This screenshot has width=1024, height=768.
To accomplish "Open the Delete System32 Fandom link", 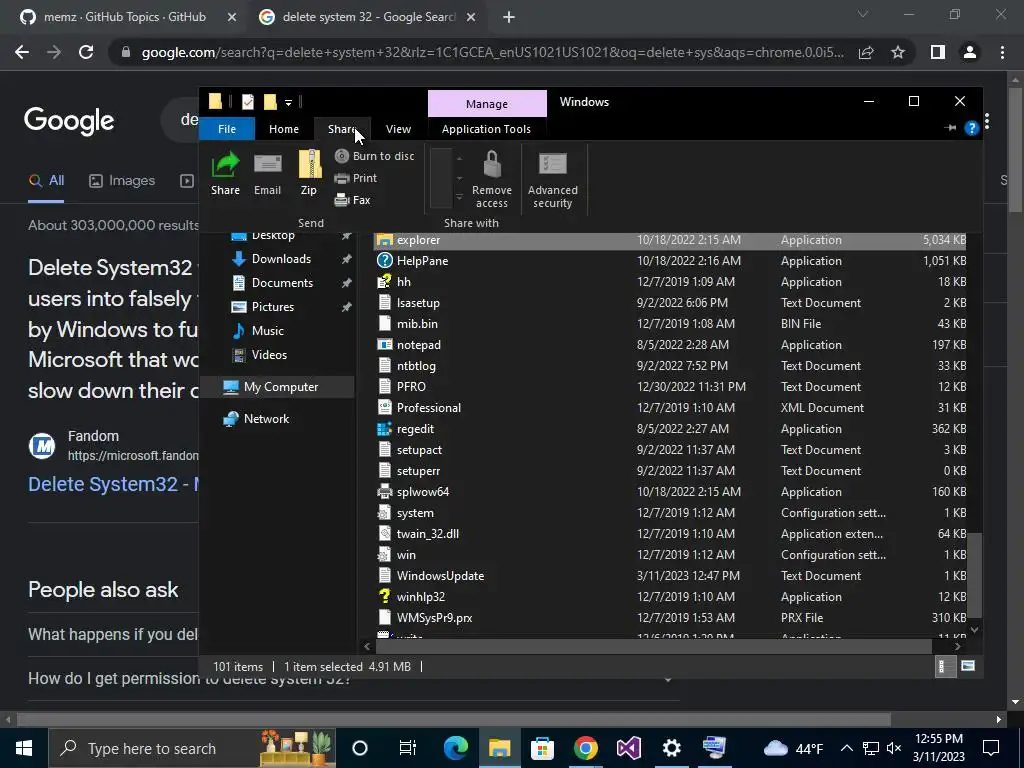I will (x=113, y=485).
